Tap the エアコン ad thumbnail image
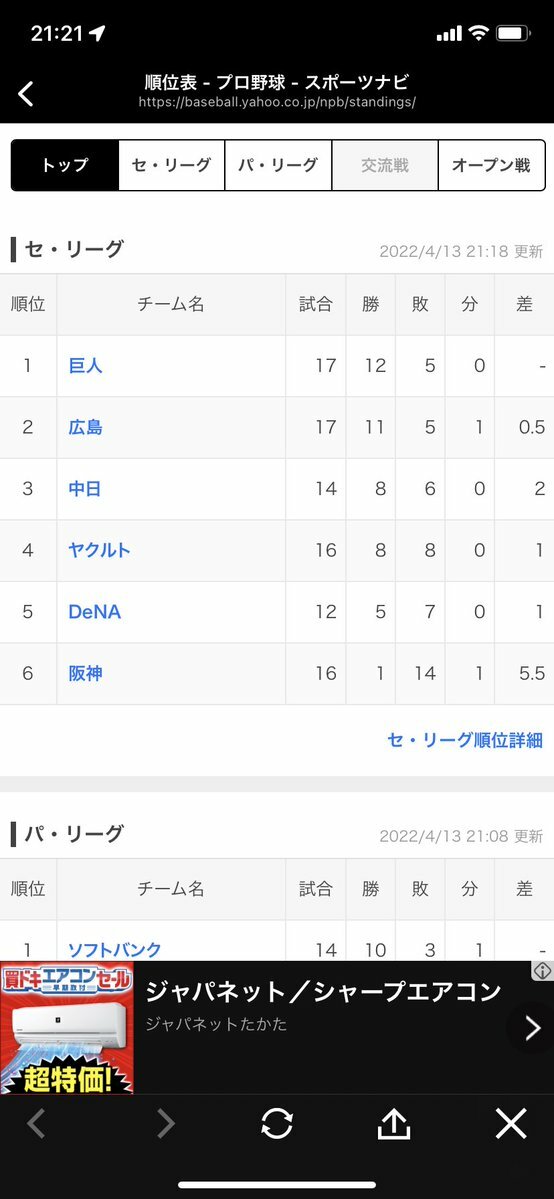 coord(67,1028)
